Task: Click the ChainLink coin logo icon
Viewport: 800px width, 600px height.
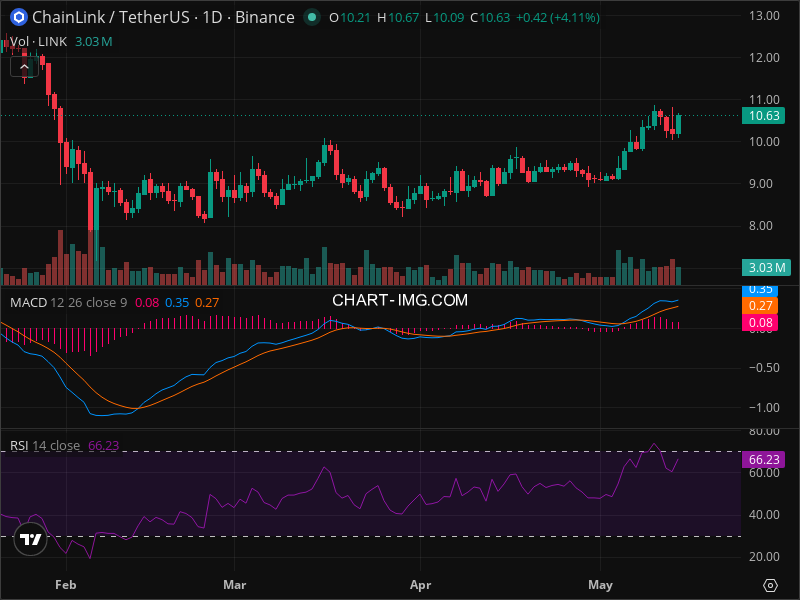Action: [x=19, y=17]
